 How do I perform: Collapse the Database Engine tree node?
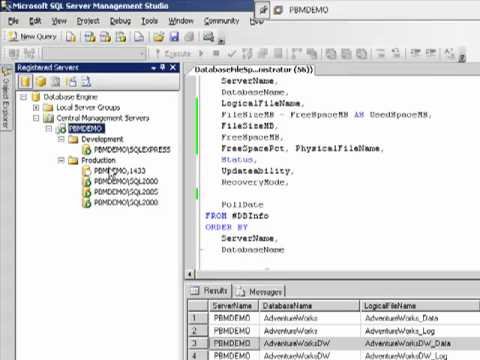pos(23,97)
